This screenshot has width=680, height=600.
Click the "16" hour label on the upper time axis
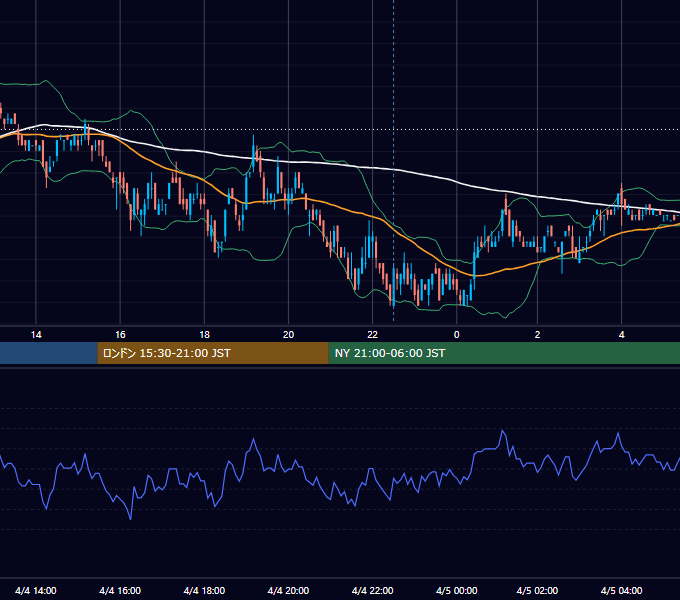120,335
